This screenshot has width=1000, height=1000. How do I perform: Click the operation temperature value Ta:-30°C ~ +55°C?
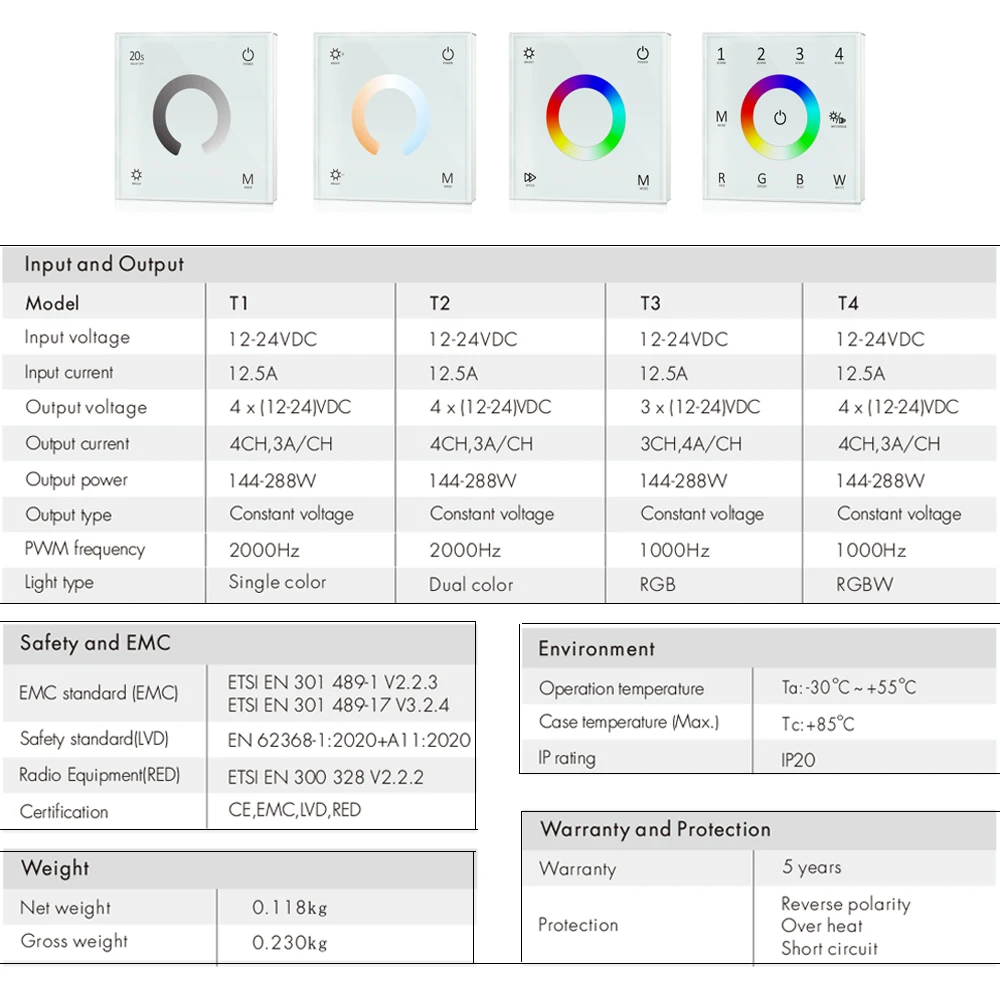[849, 688]
